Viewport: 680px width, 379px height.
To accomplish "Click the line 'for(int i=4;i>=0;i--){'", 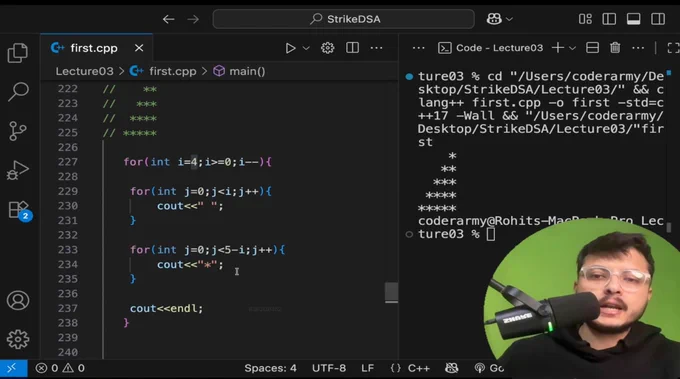I will [x=197, y=162].
